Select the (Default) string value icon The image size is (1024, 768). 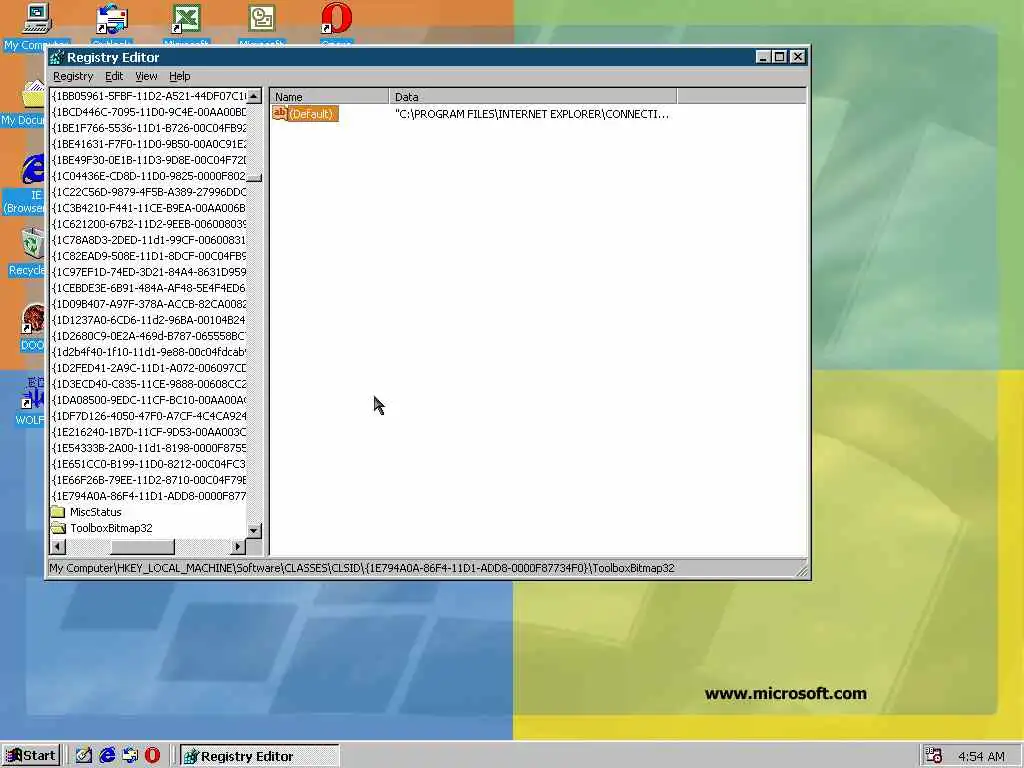[x=280, y=114]
